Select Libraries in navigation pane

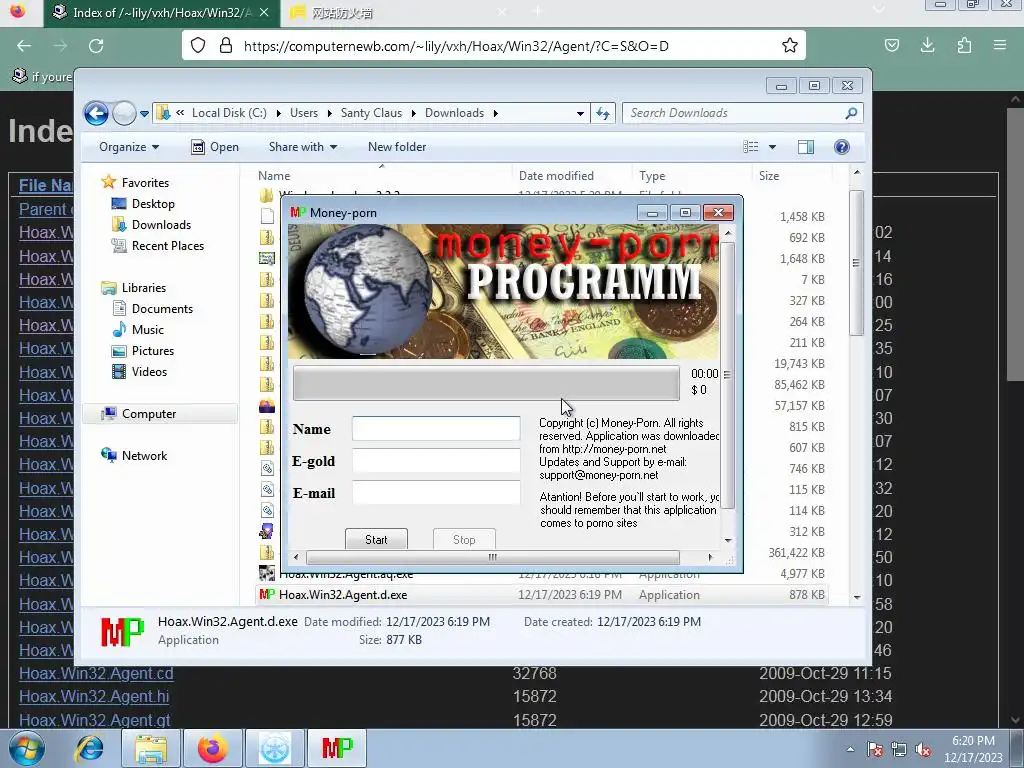point(135,288)
